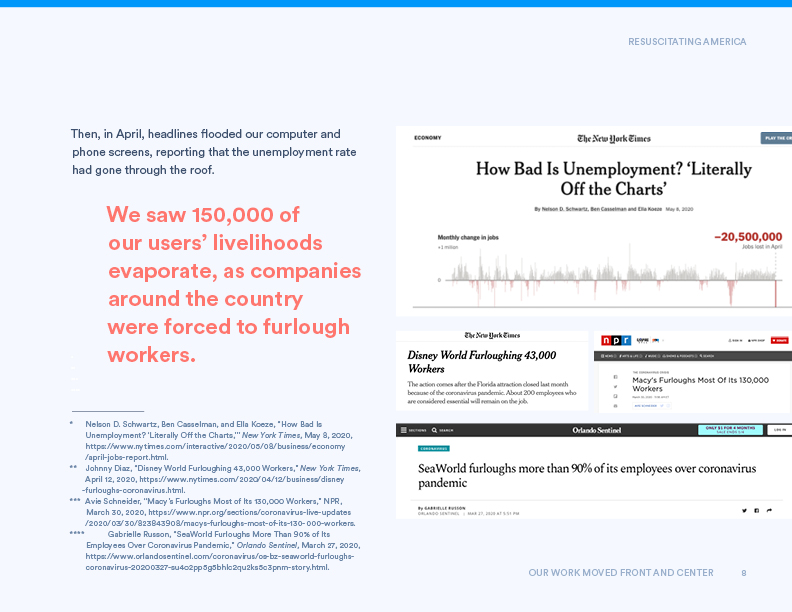Image resolution: width=792 pixels, height=612 pixels.
Task: Click the Disney World Furloughing article screenshot
Action: point(492,371)
